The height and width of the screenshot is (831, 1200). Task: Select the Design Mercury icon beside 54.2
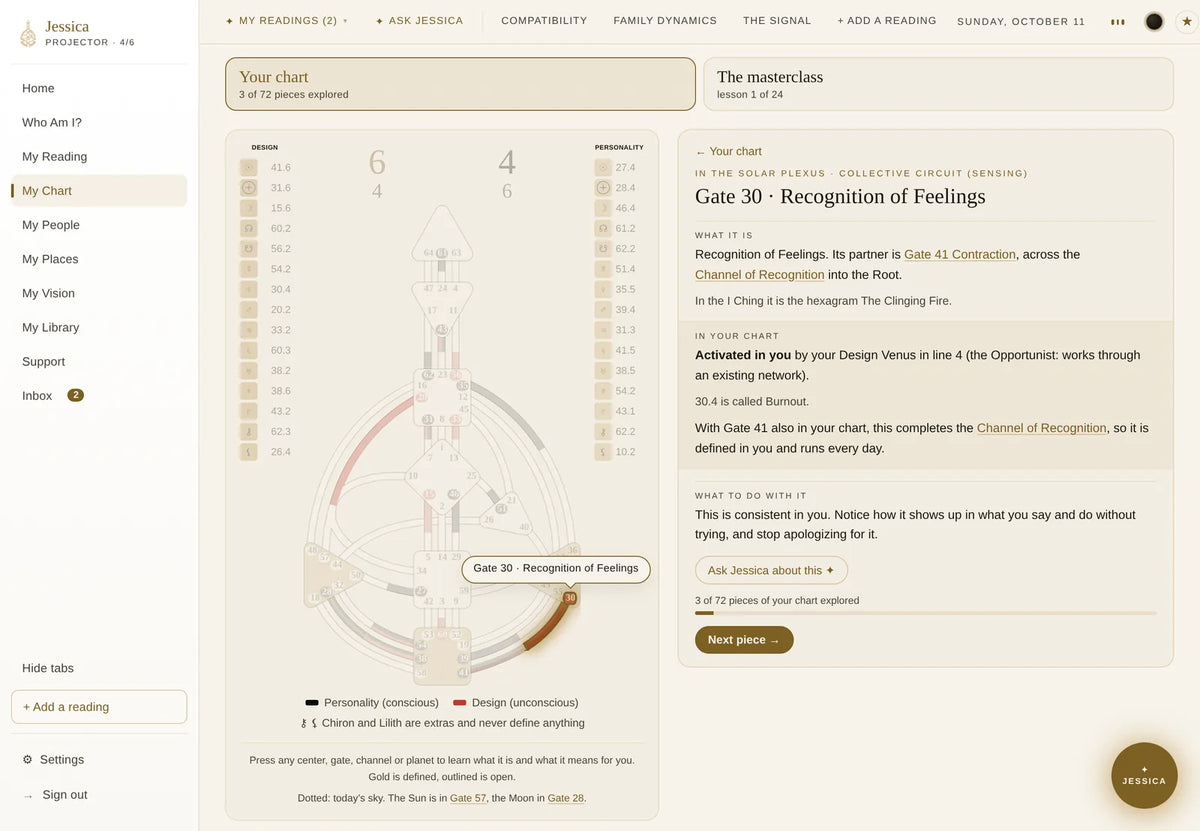coord(249,269)
